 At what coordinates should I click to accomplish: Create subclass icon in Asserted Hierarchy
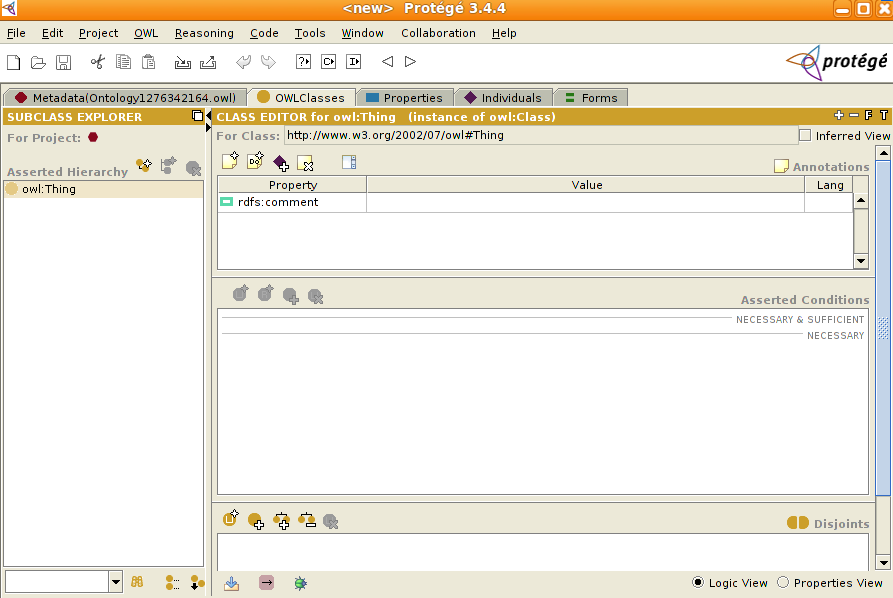tap(144, 166)
